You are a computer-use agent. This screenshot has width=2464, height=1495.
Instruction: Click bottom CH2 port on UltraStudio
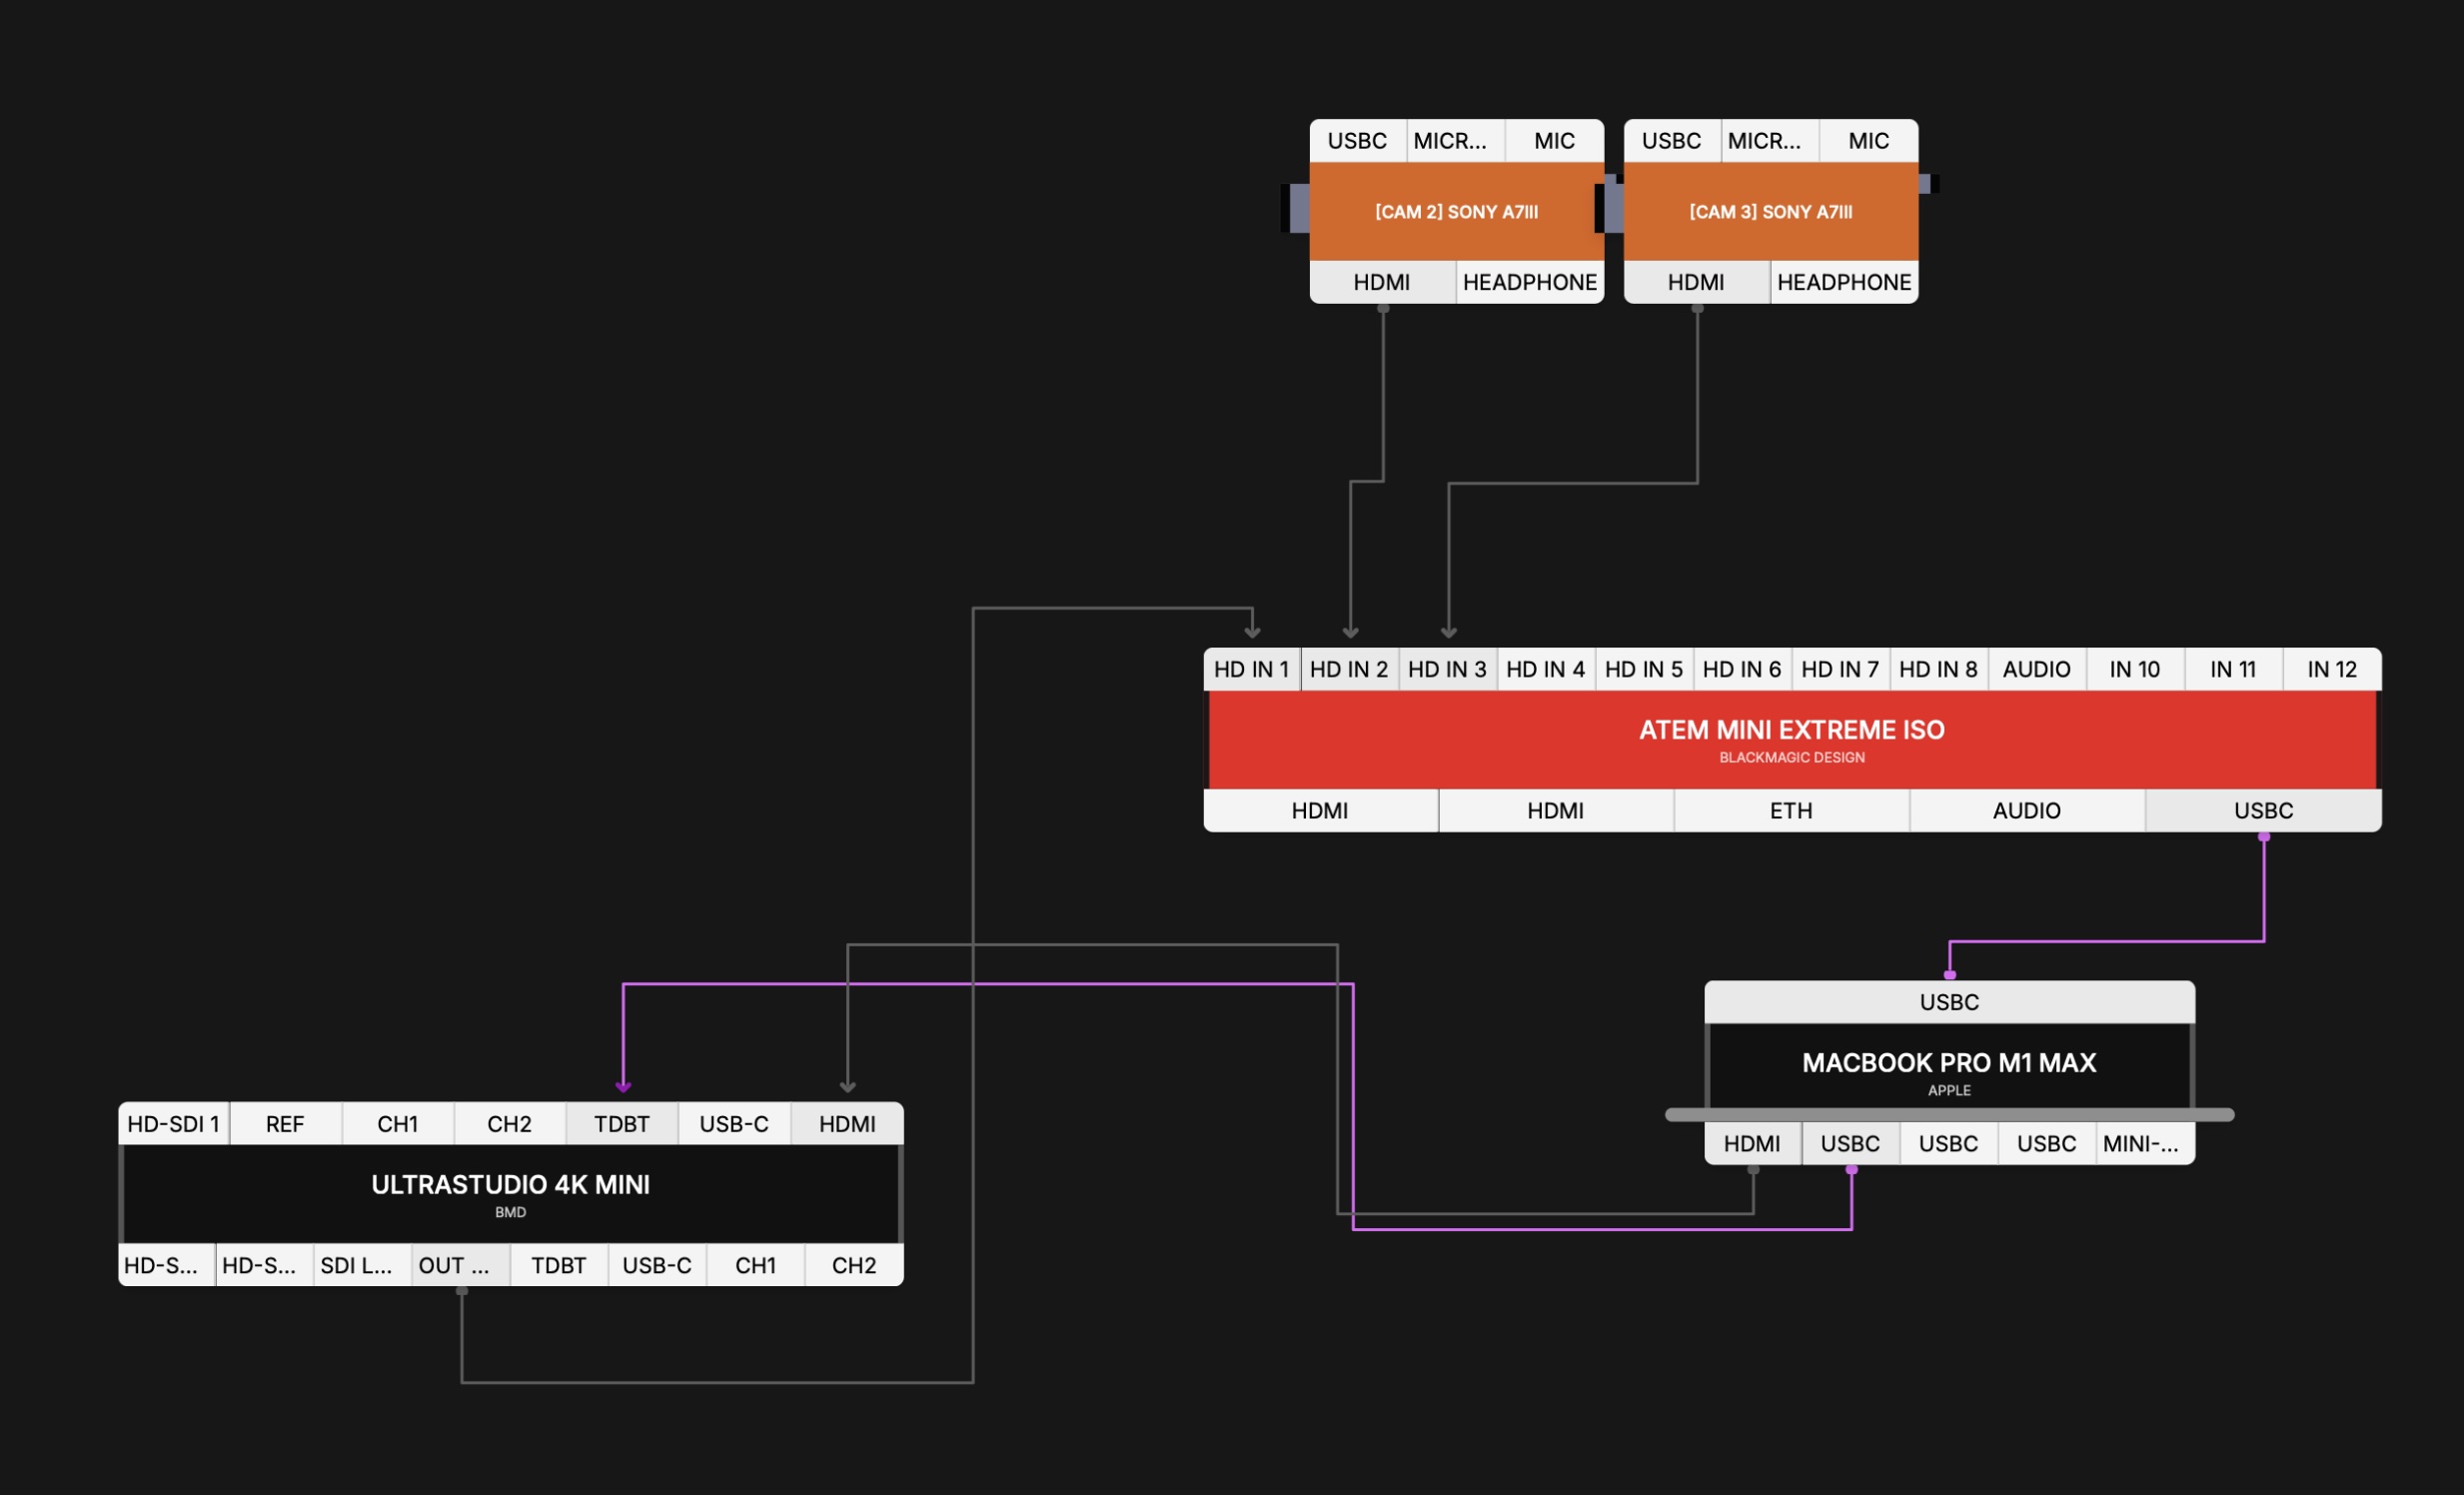[x=854, y=1265]
